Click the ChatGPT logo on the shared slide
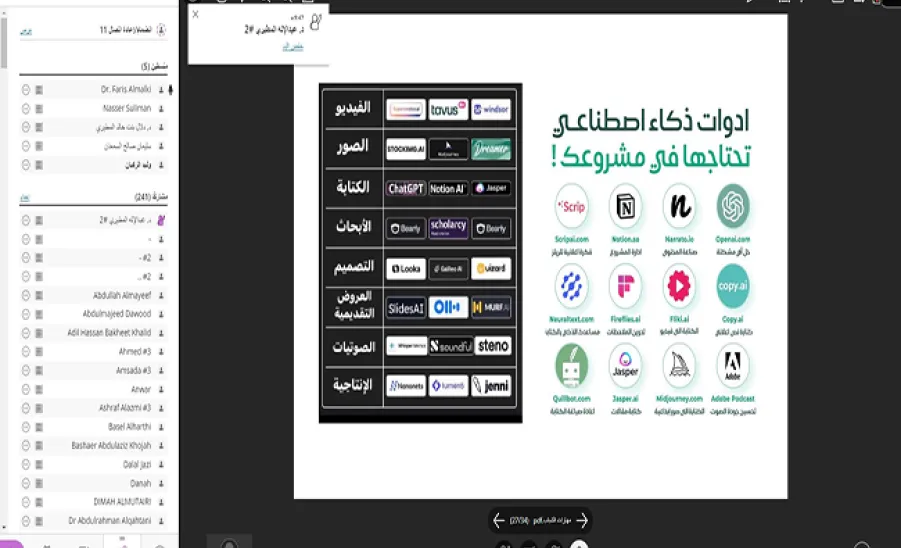This screenshot has width=901, height=548. point(406,188)
